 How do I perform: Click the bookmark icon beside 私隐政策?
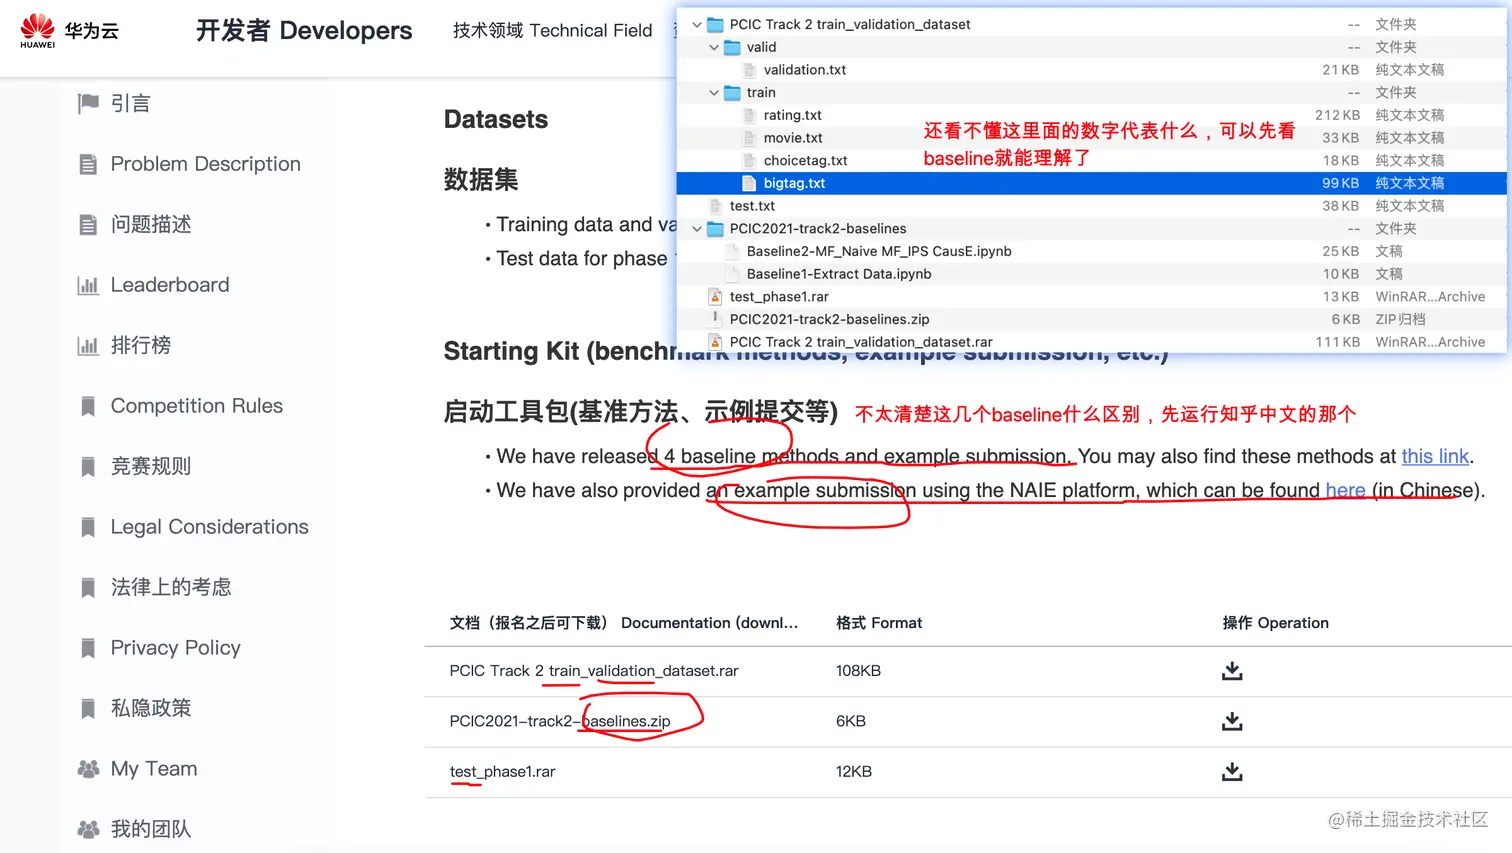88,708
